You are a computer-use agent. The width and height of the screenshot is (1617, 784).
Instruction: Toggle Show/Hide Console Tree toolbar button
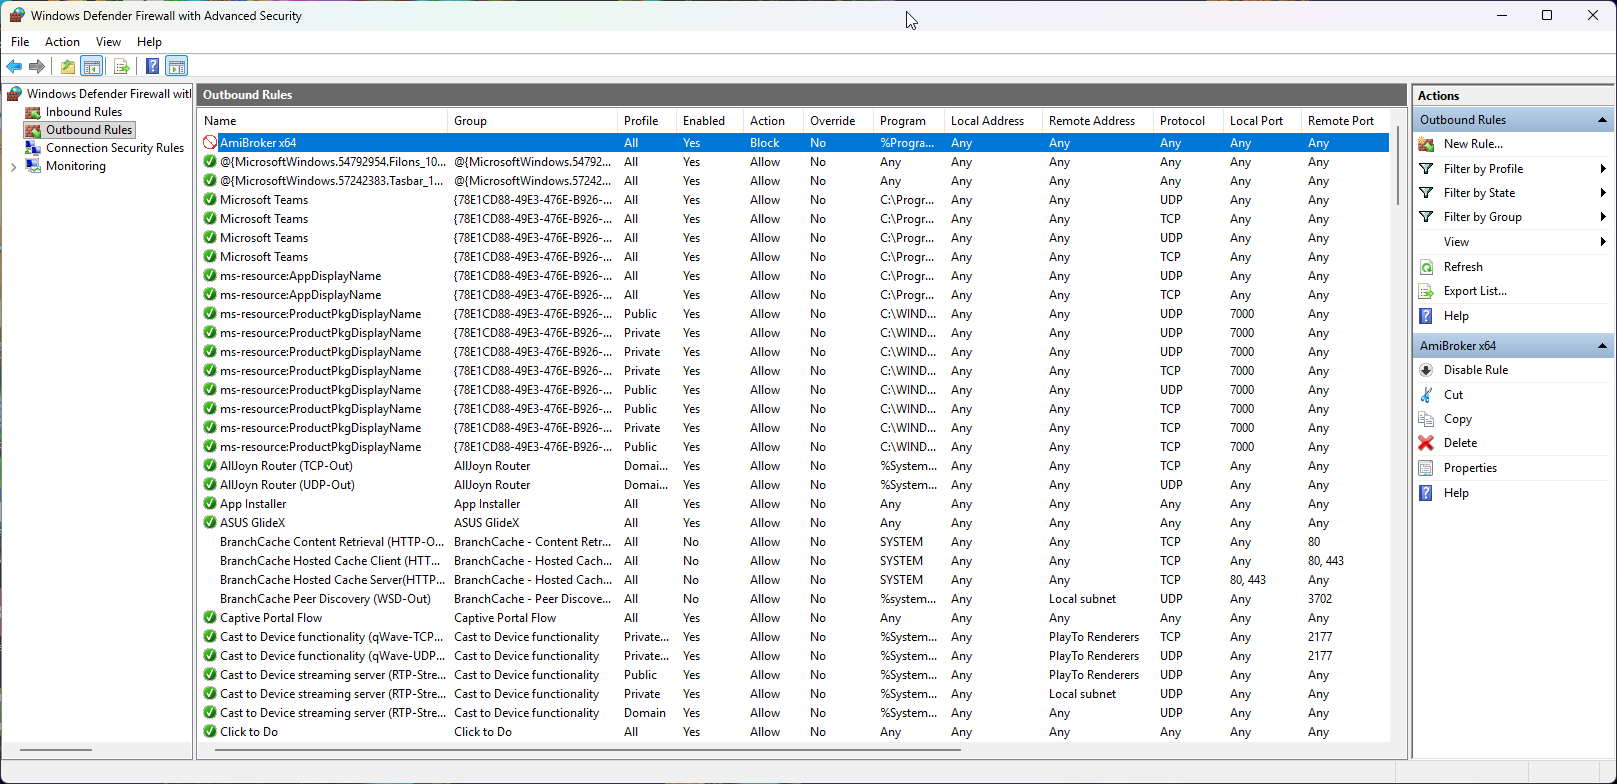point(92,67)
